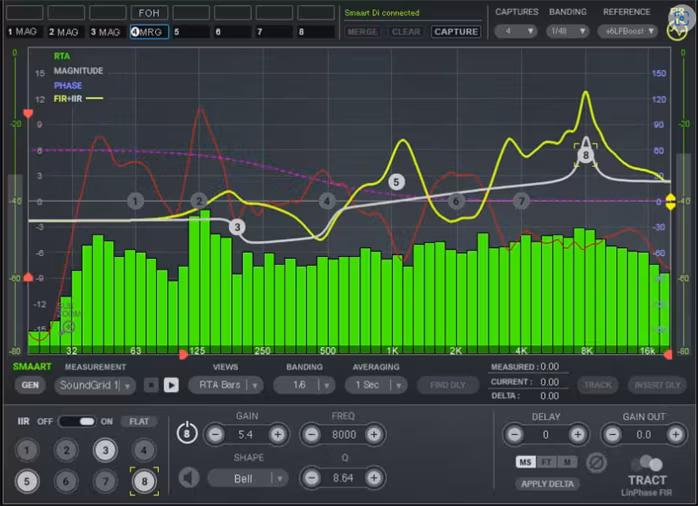This screenshot has width=698, height=506.
Task: Select filter node 7 on the graph
Action: pyautogui.click(x=521, y=201)
